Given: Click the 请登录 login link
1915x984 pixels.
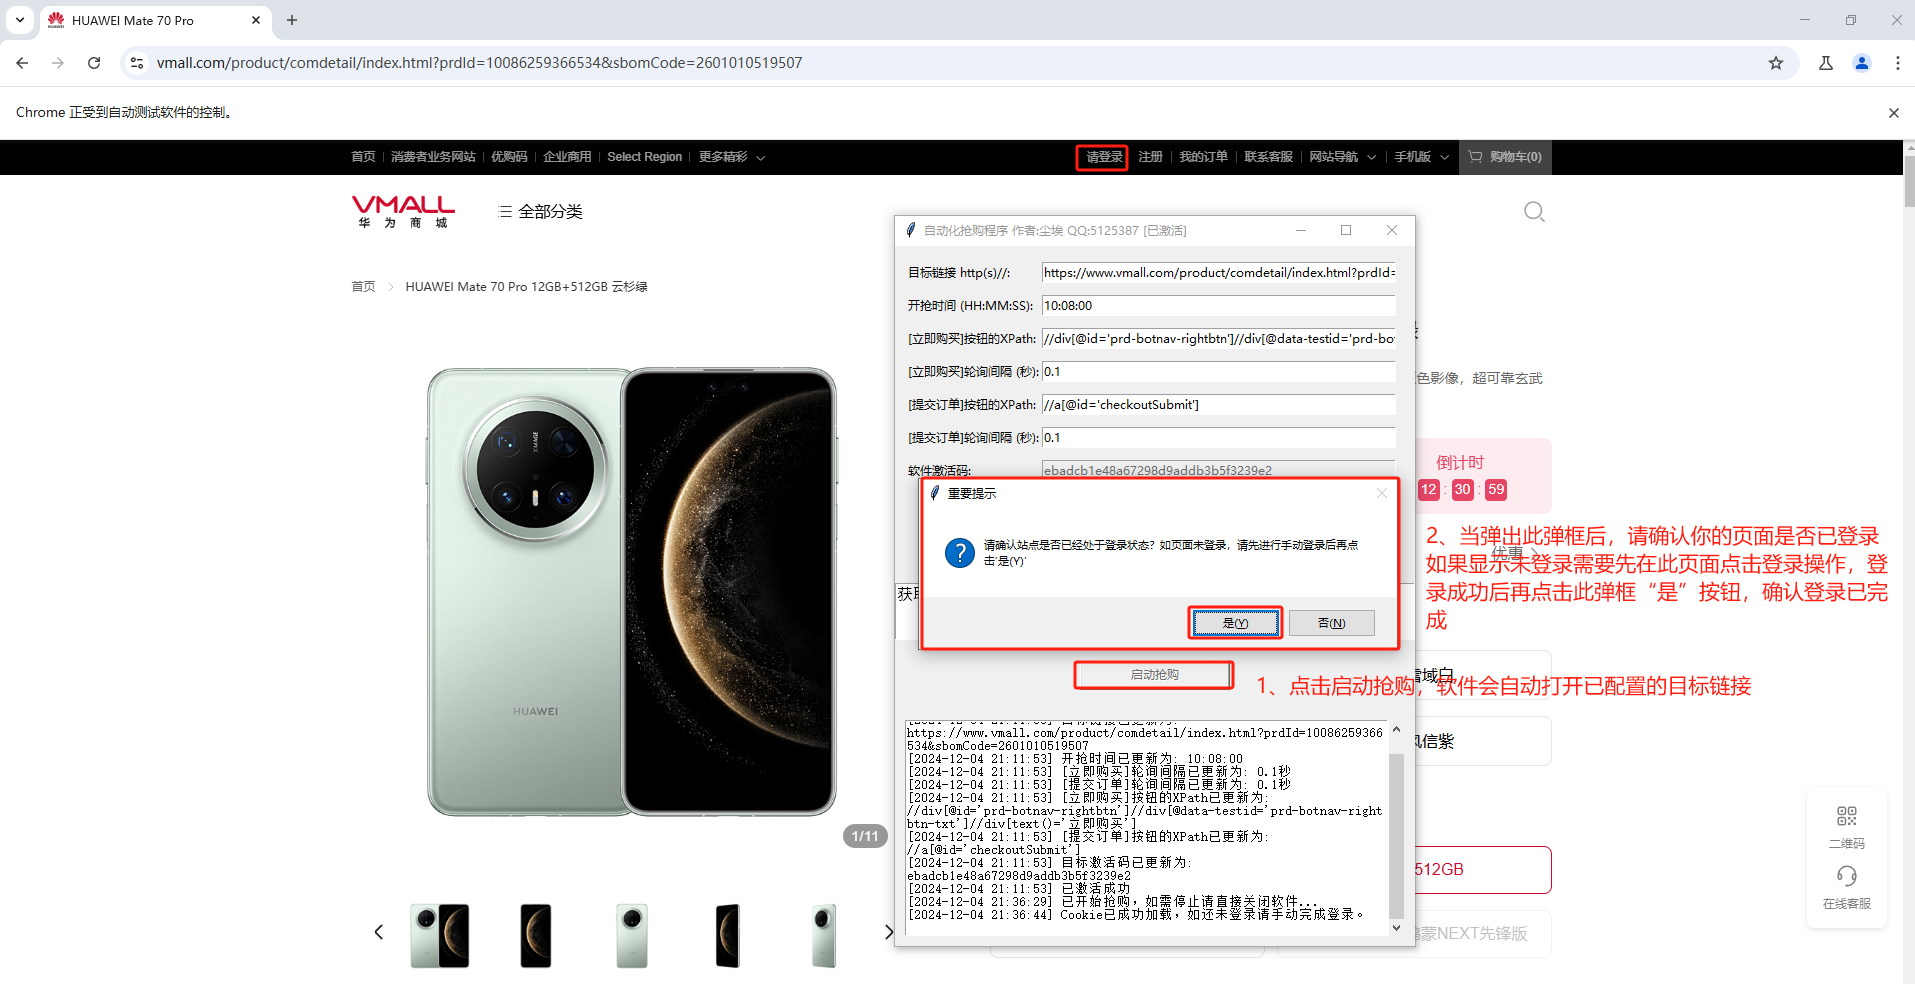Looking at the screenshot, I should pos(1103,157).
